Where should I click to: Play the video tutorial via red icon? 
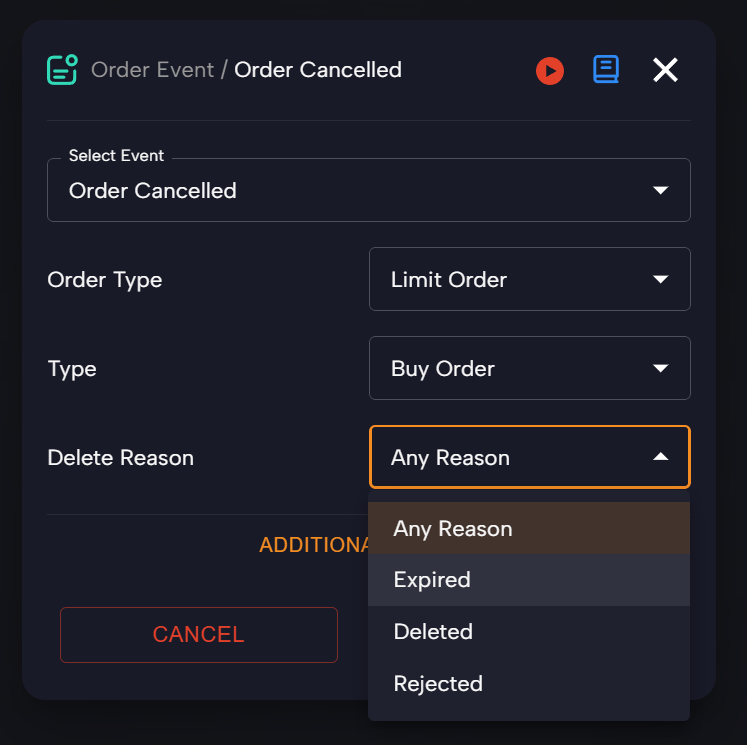coord(550,71)
